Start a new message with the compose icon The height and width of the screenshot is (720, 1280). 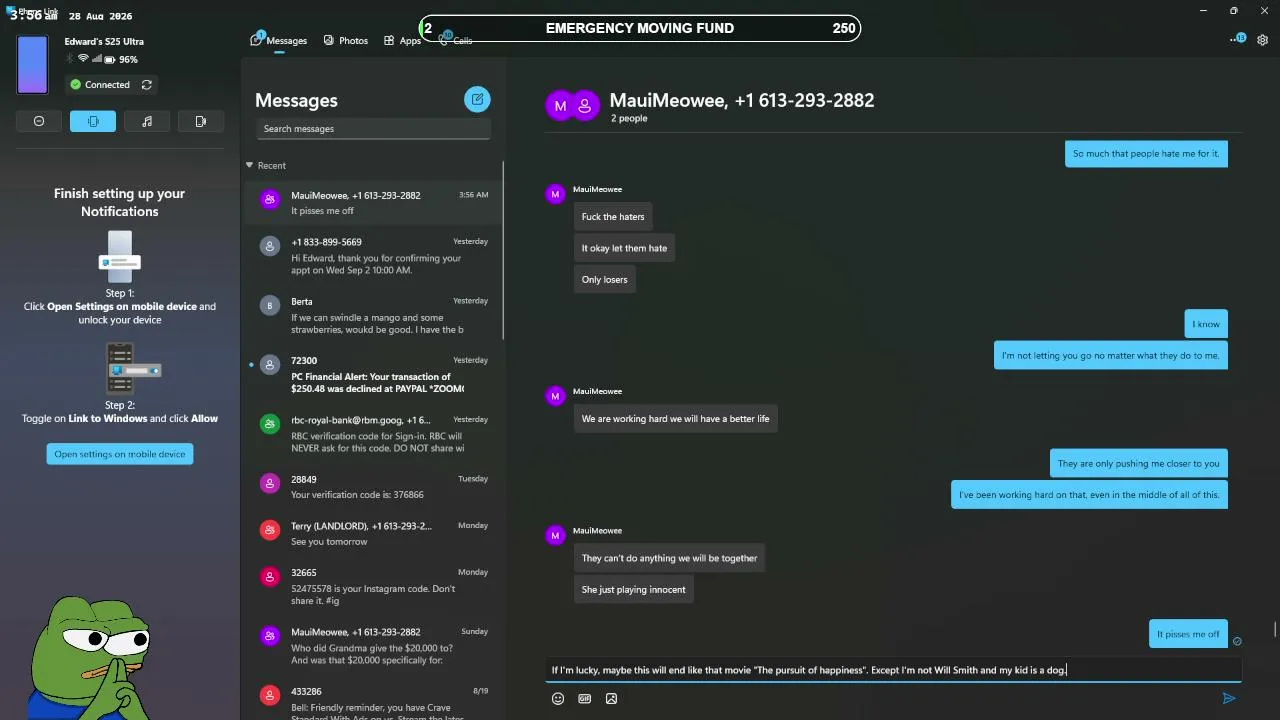point(477,99)
